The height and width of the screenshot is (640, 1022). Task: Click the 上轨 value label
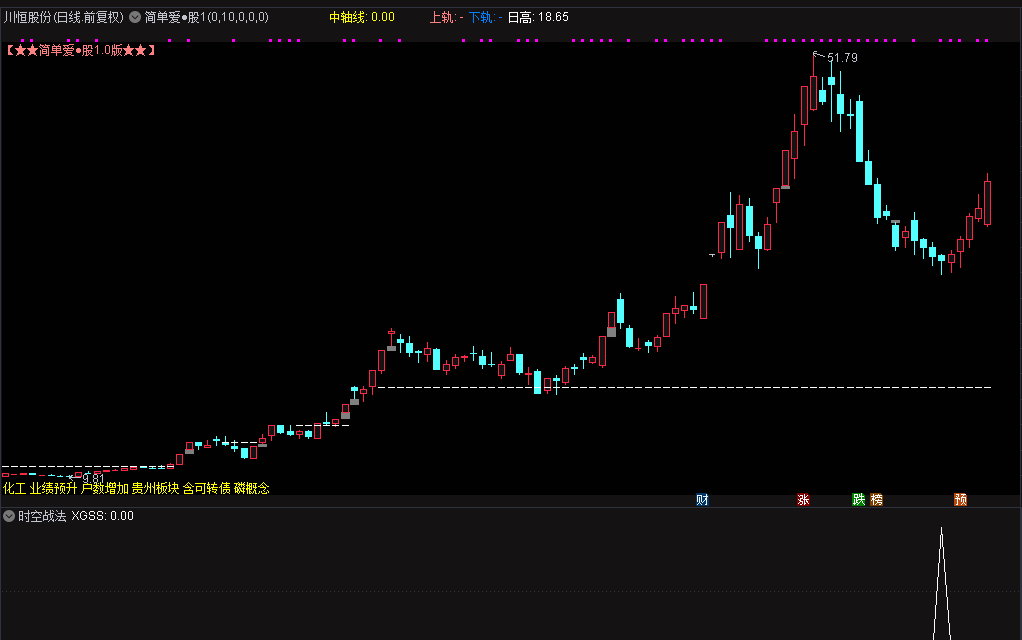point(446,18)
